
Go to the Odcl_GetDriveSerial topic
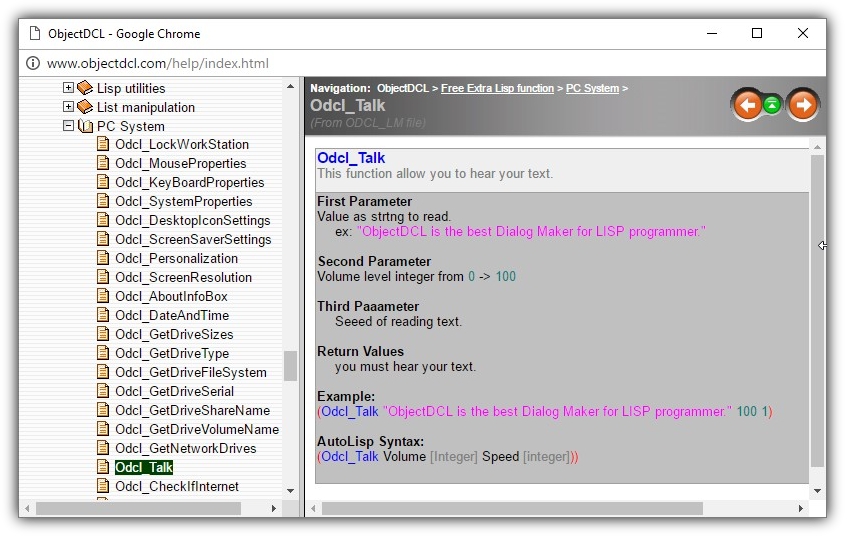[x=175, y=391]
